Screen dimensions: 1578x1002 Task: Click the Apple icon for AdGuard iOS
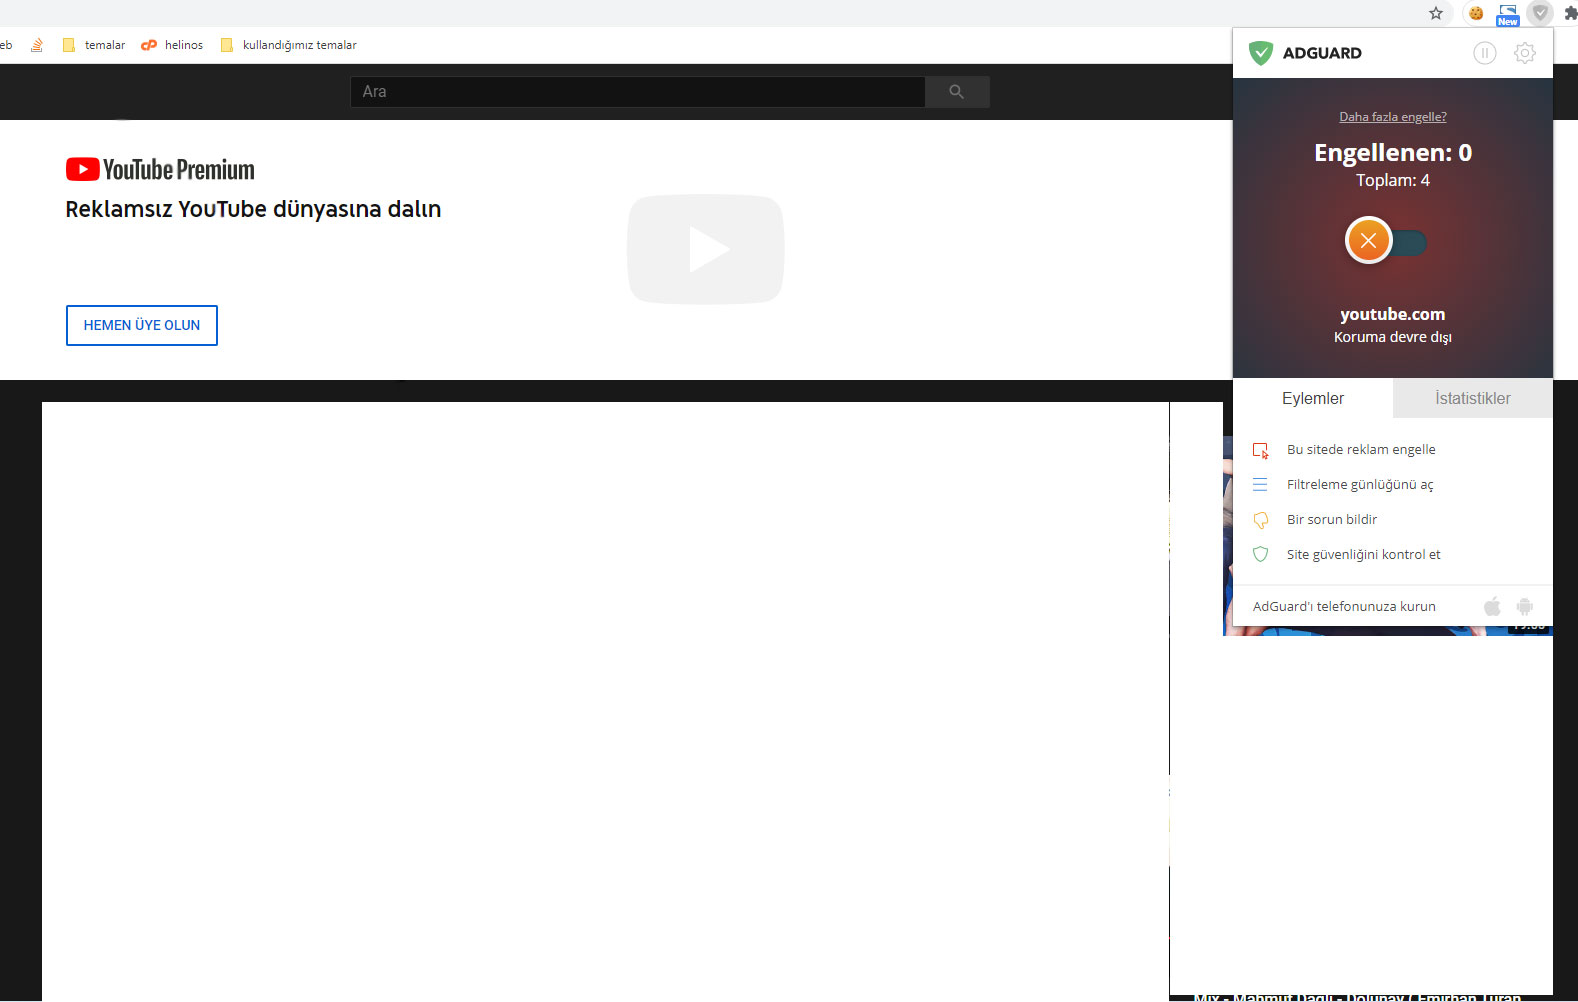pyautogui.click(x=1492, y=606)
